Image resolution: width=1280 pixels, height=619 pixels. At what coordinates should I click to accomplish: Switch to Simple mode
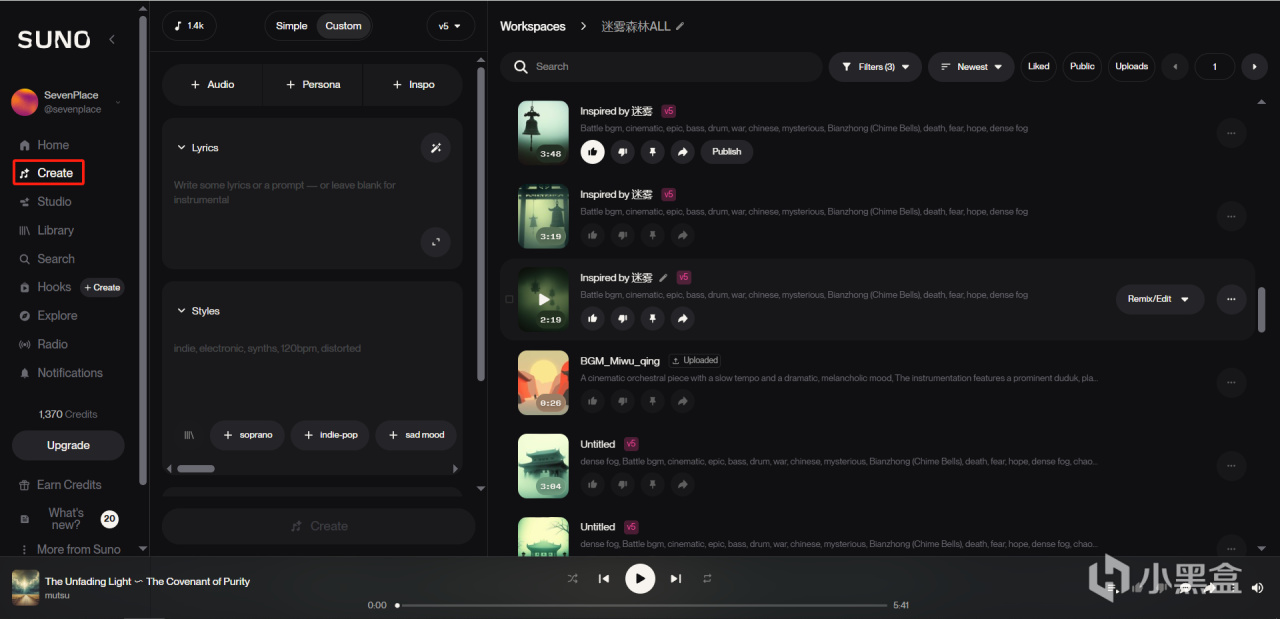(292, 26)
